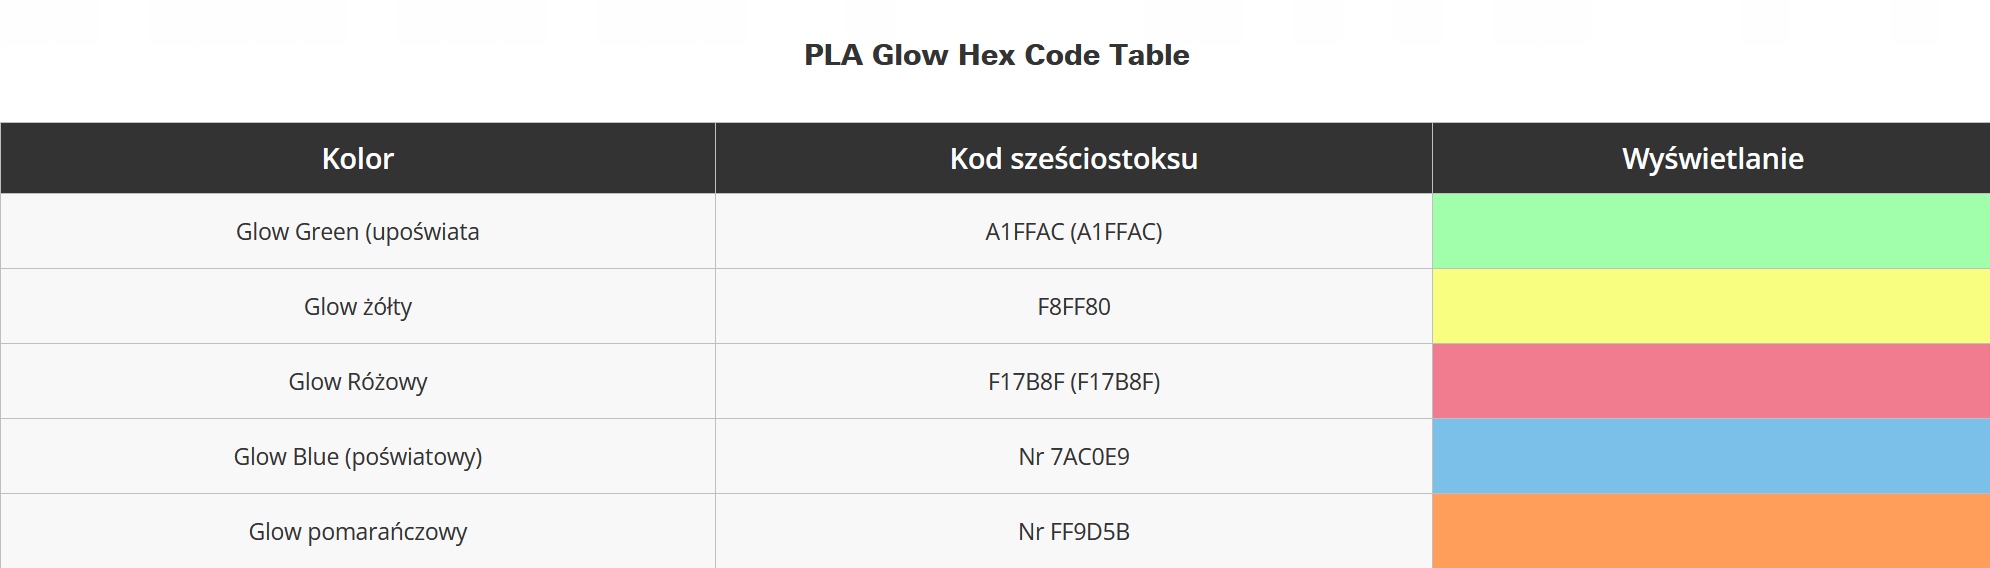Screen dimensions: 1990x568
Task: Select the Glow Blue (poświatowy) name cell
Action: pos(358,457)
